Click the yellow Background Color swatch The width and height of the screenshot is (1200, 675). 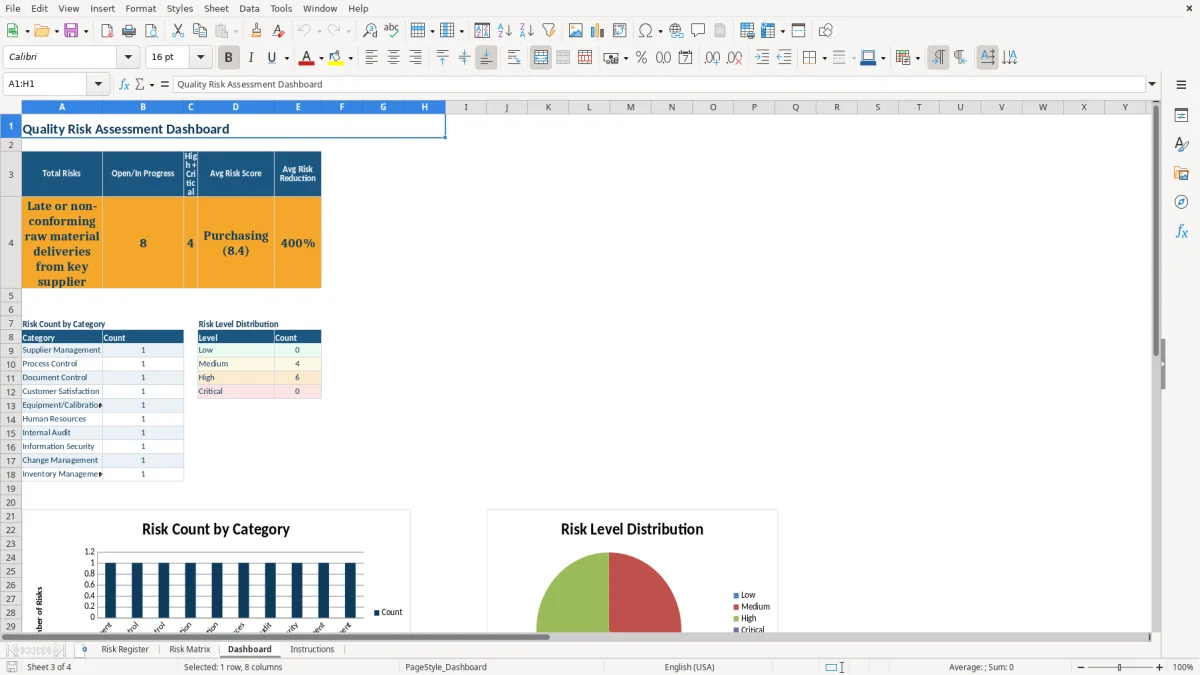(336, 58)
